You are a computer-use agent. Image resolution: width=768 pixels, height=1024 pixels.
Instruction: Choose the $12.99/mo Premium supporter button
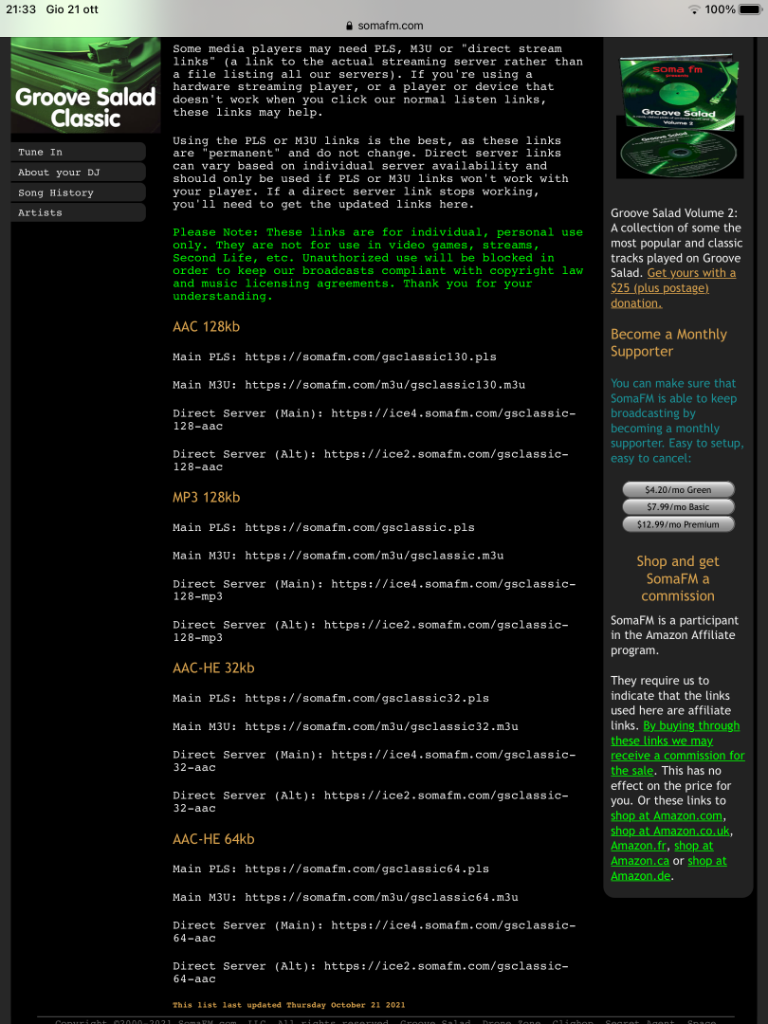pos(678,524)
